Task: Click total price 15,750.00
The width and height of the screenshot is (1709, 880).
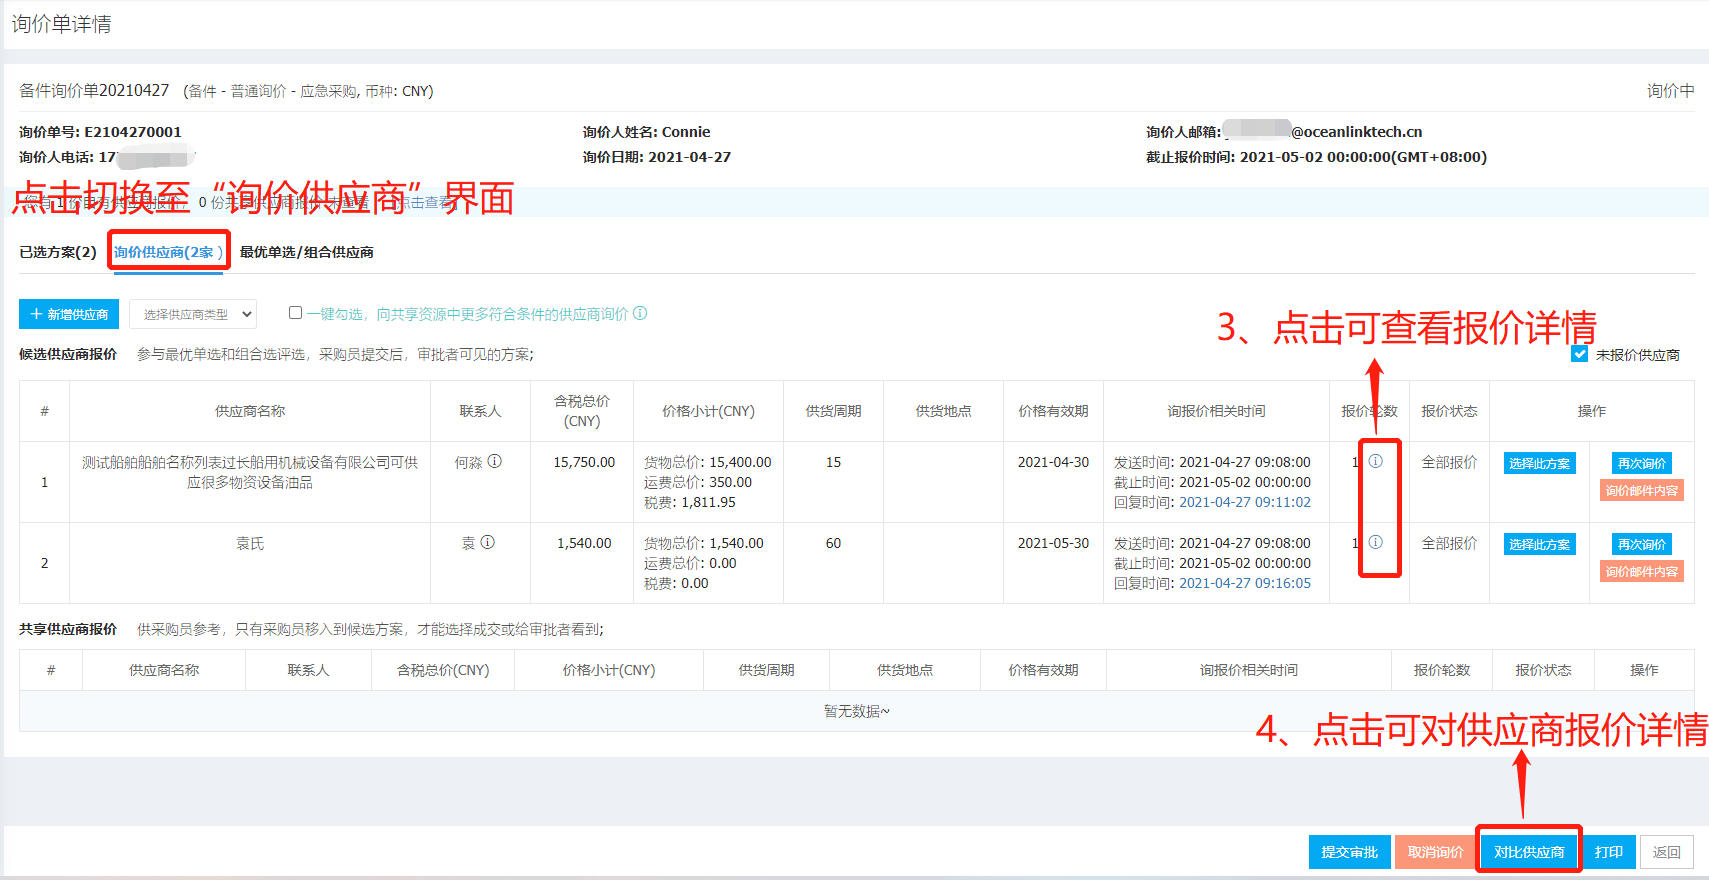Action: pos(584,462)
